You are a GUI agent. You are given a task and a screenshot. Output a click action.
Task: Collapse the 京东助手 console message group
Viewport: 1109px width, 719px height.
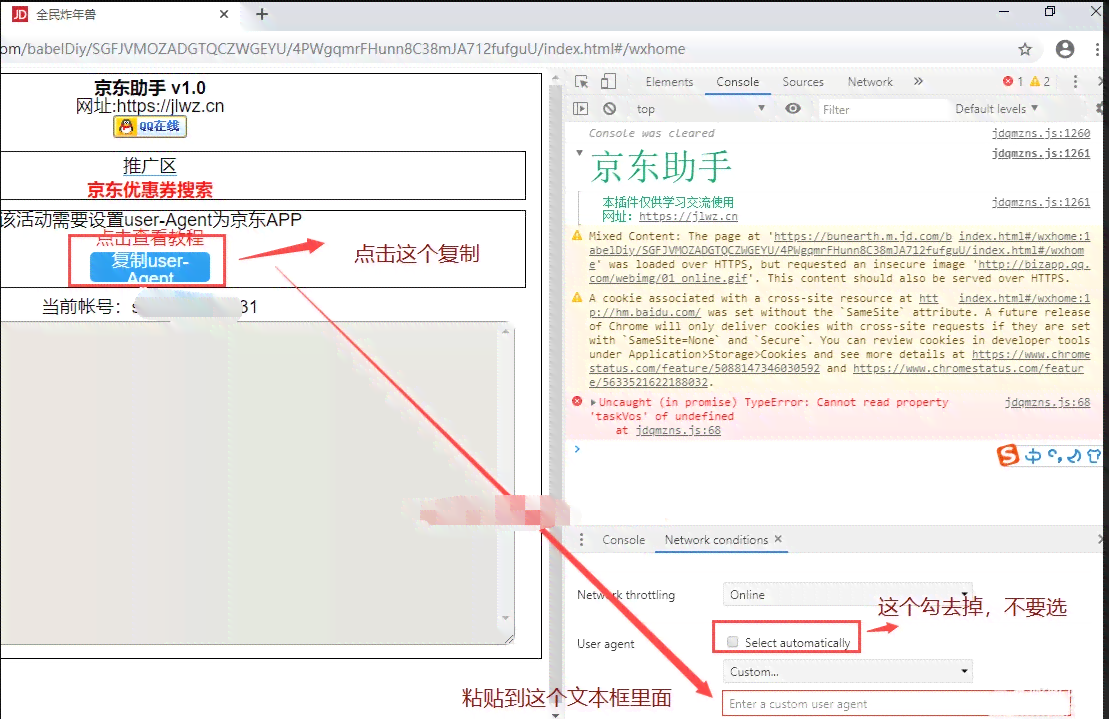tap(579, 153)
